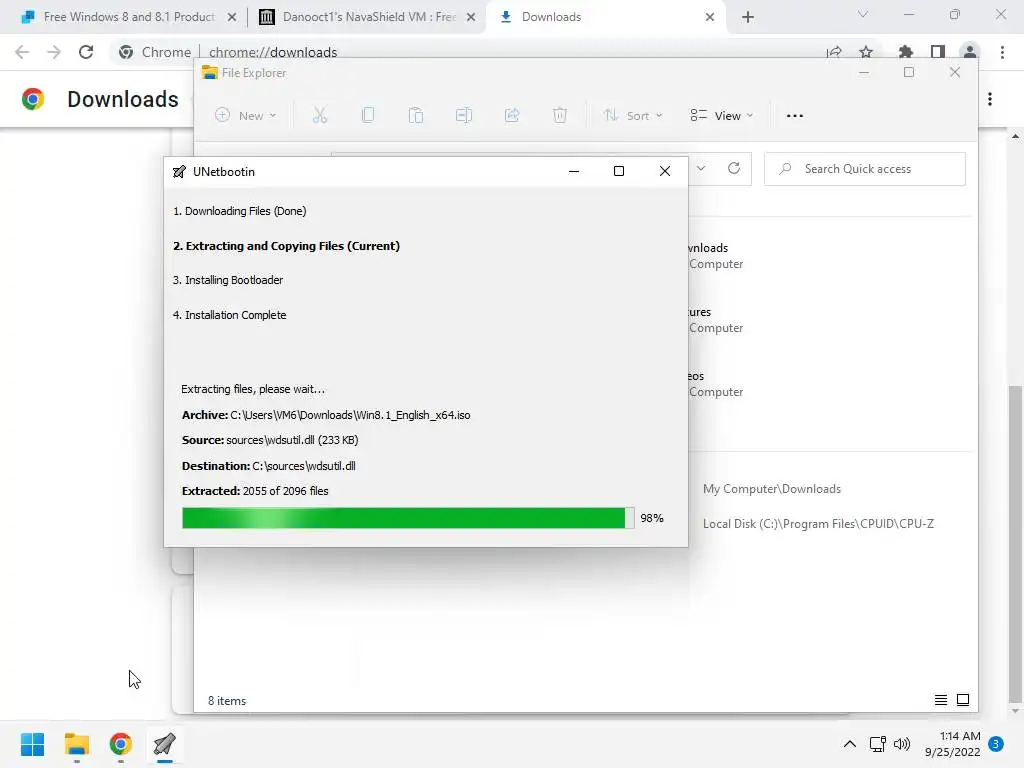Click the Archive path Win8.1_English_x64.iso
The image size is (1024, 768).
point(326,415)
